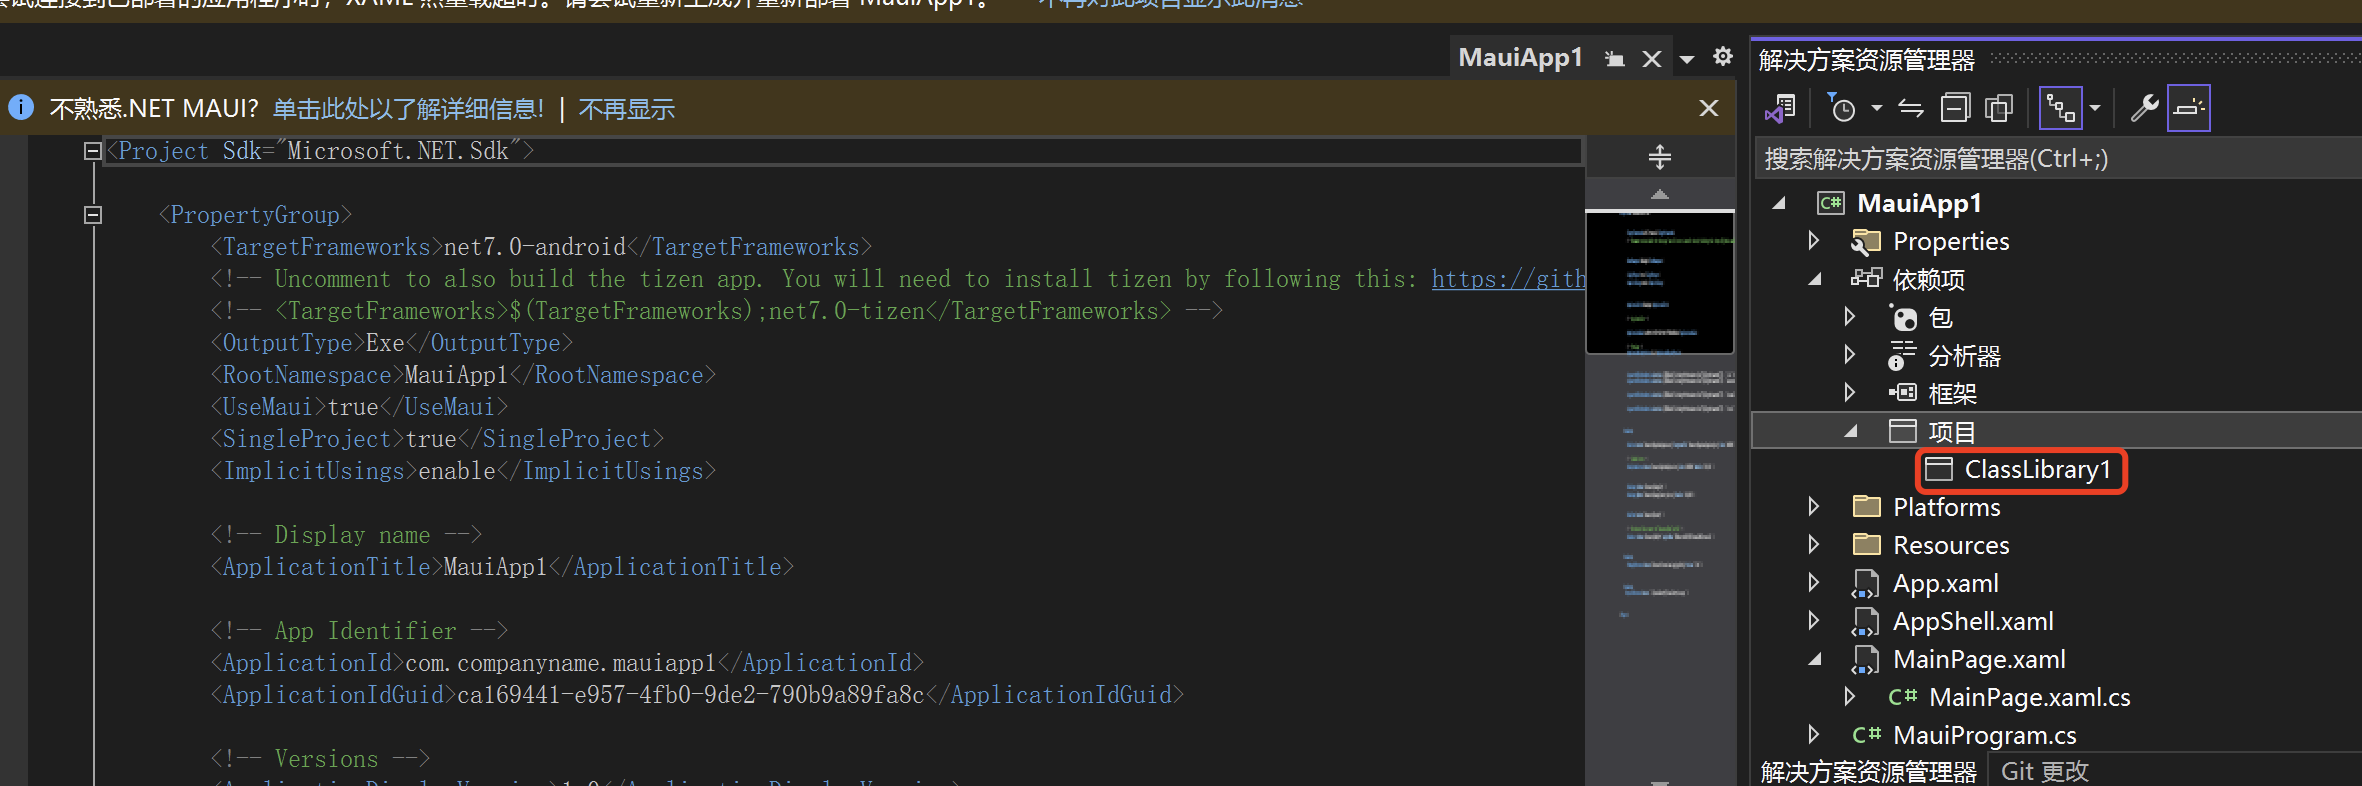The width and height of the screenshot is (2362, 786).
Task: Open the tab settings gear icon
Action: tap(1723, 56)
